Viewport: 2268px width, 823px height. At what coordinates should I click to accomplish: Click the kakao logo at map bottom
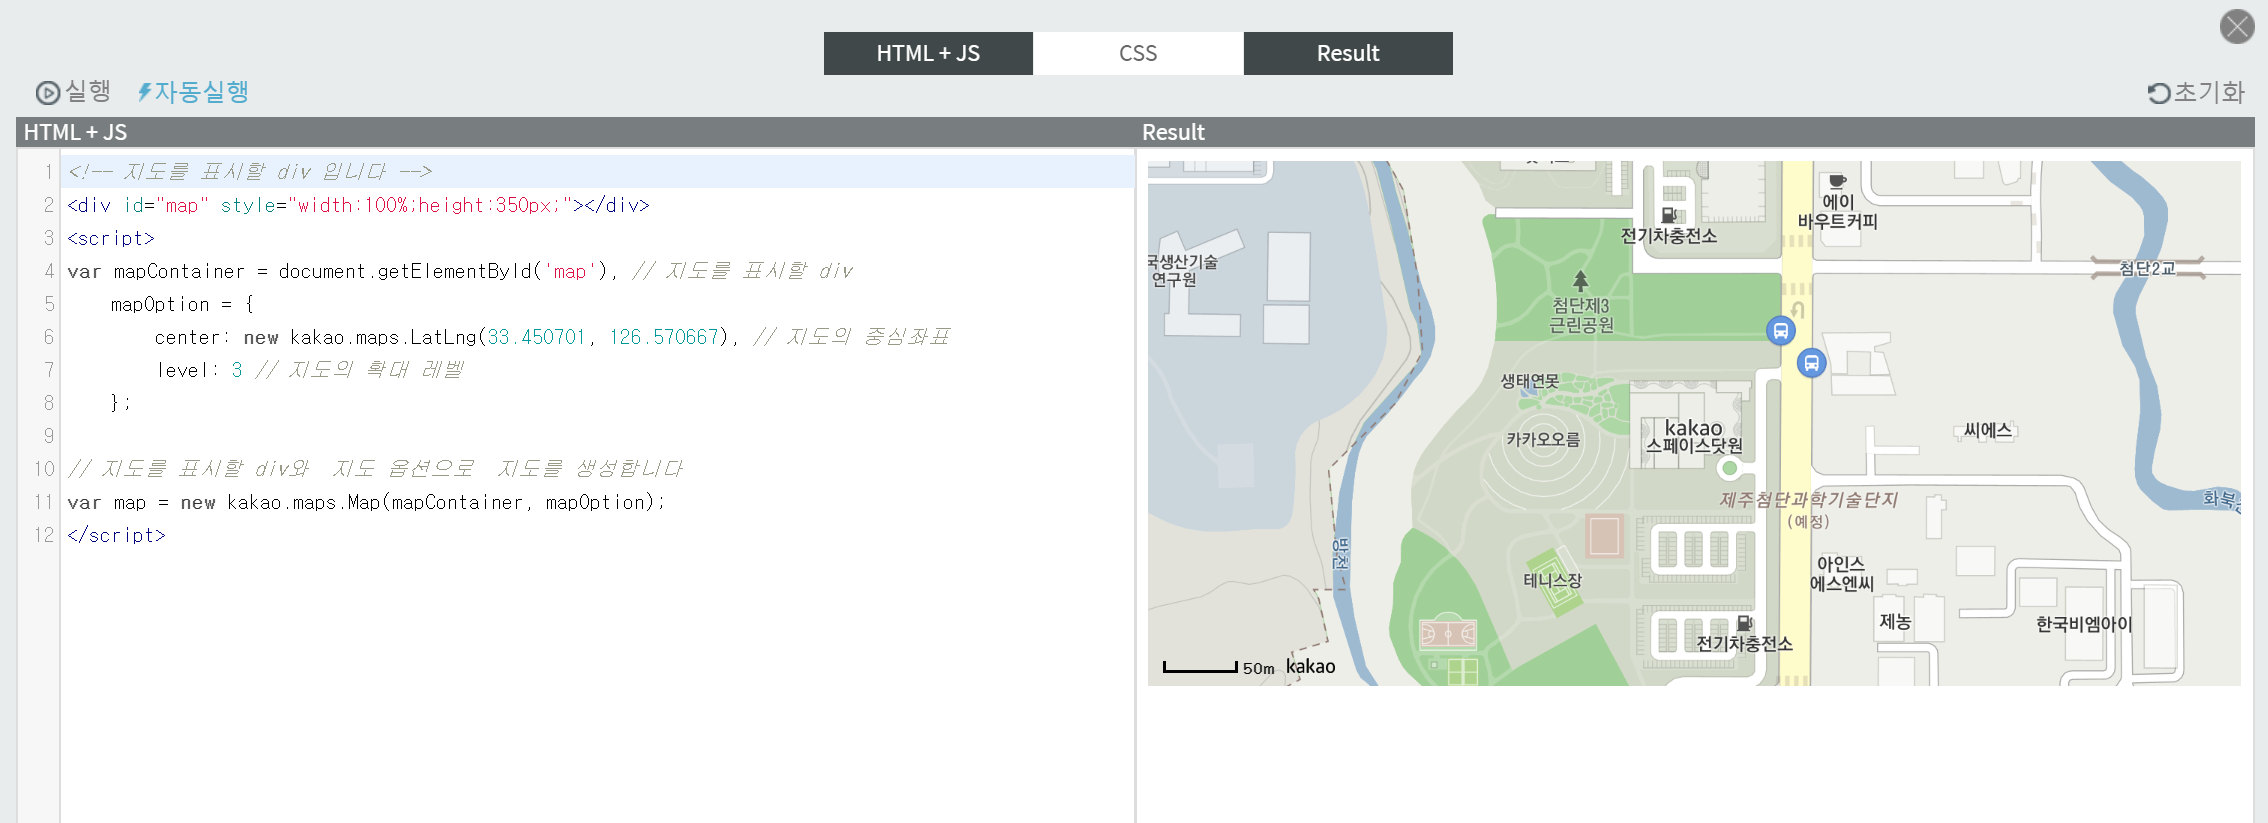[x=1310, y=666]
